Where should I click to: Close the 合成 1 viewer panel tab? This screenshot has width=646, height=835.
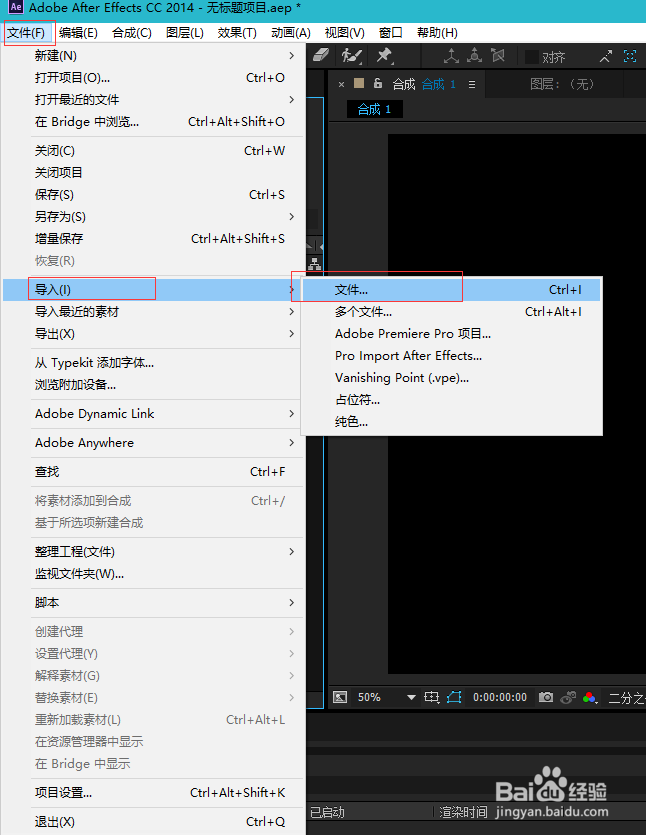click(x=341, y=84)
